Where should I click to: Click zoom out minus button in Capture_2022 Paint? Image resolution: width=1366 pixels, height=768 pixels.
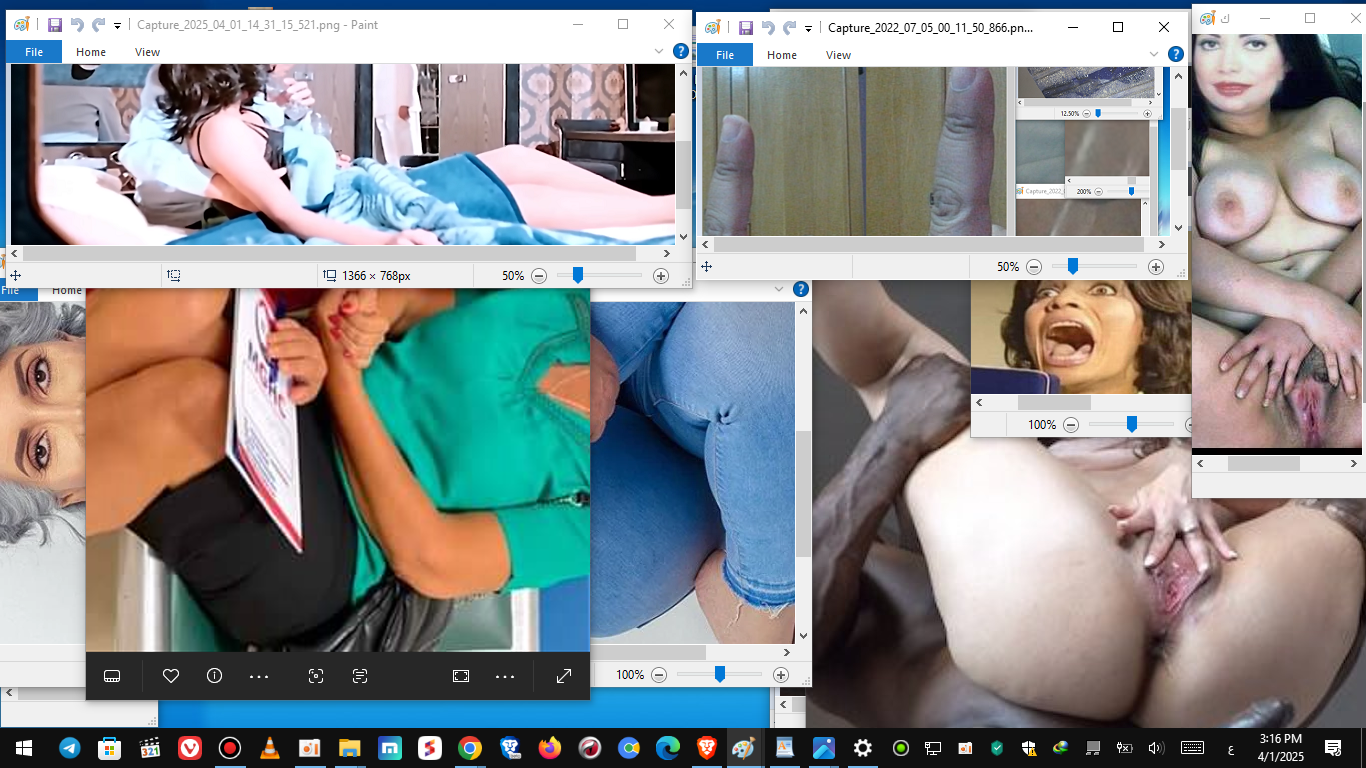1034,267
